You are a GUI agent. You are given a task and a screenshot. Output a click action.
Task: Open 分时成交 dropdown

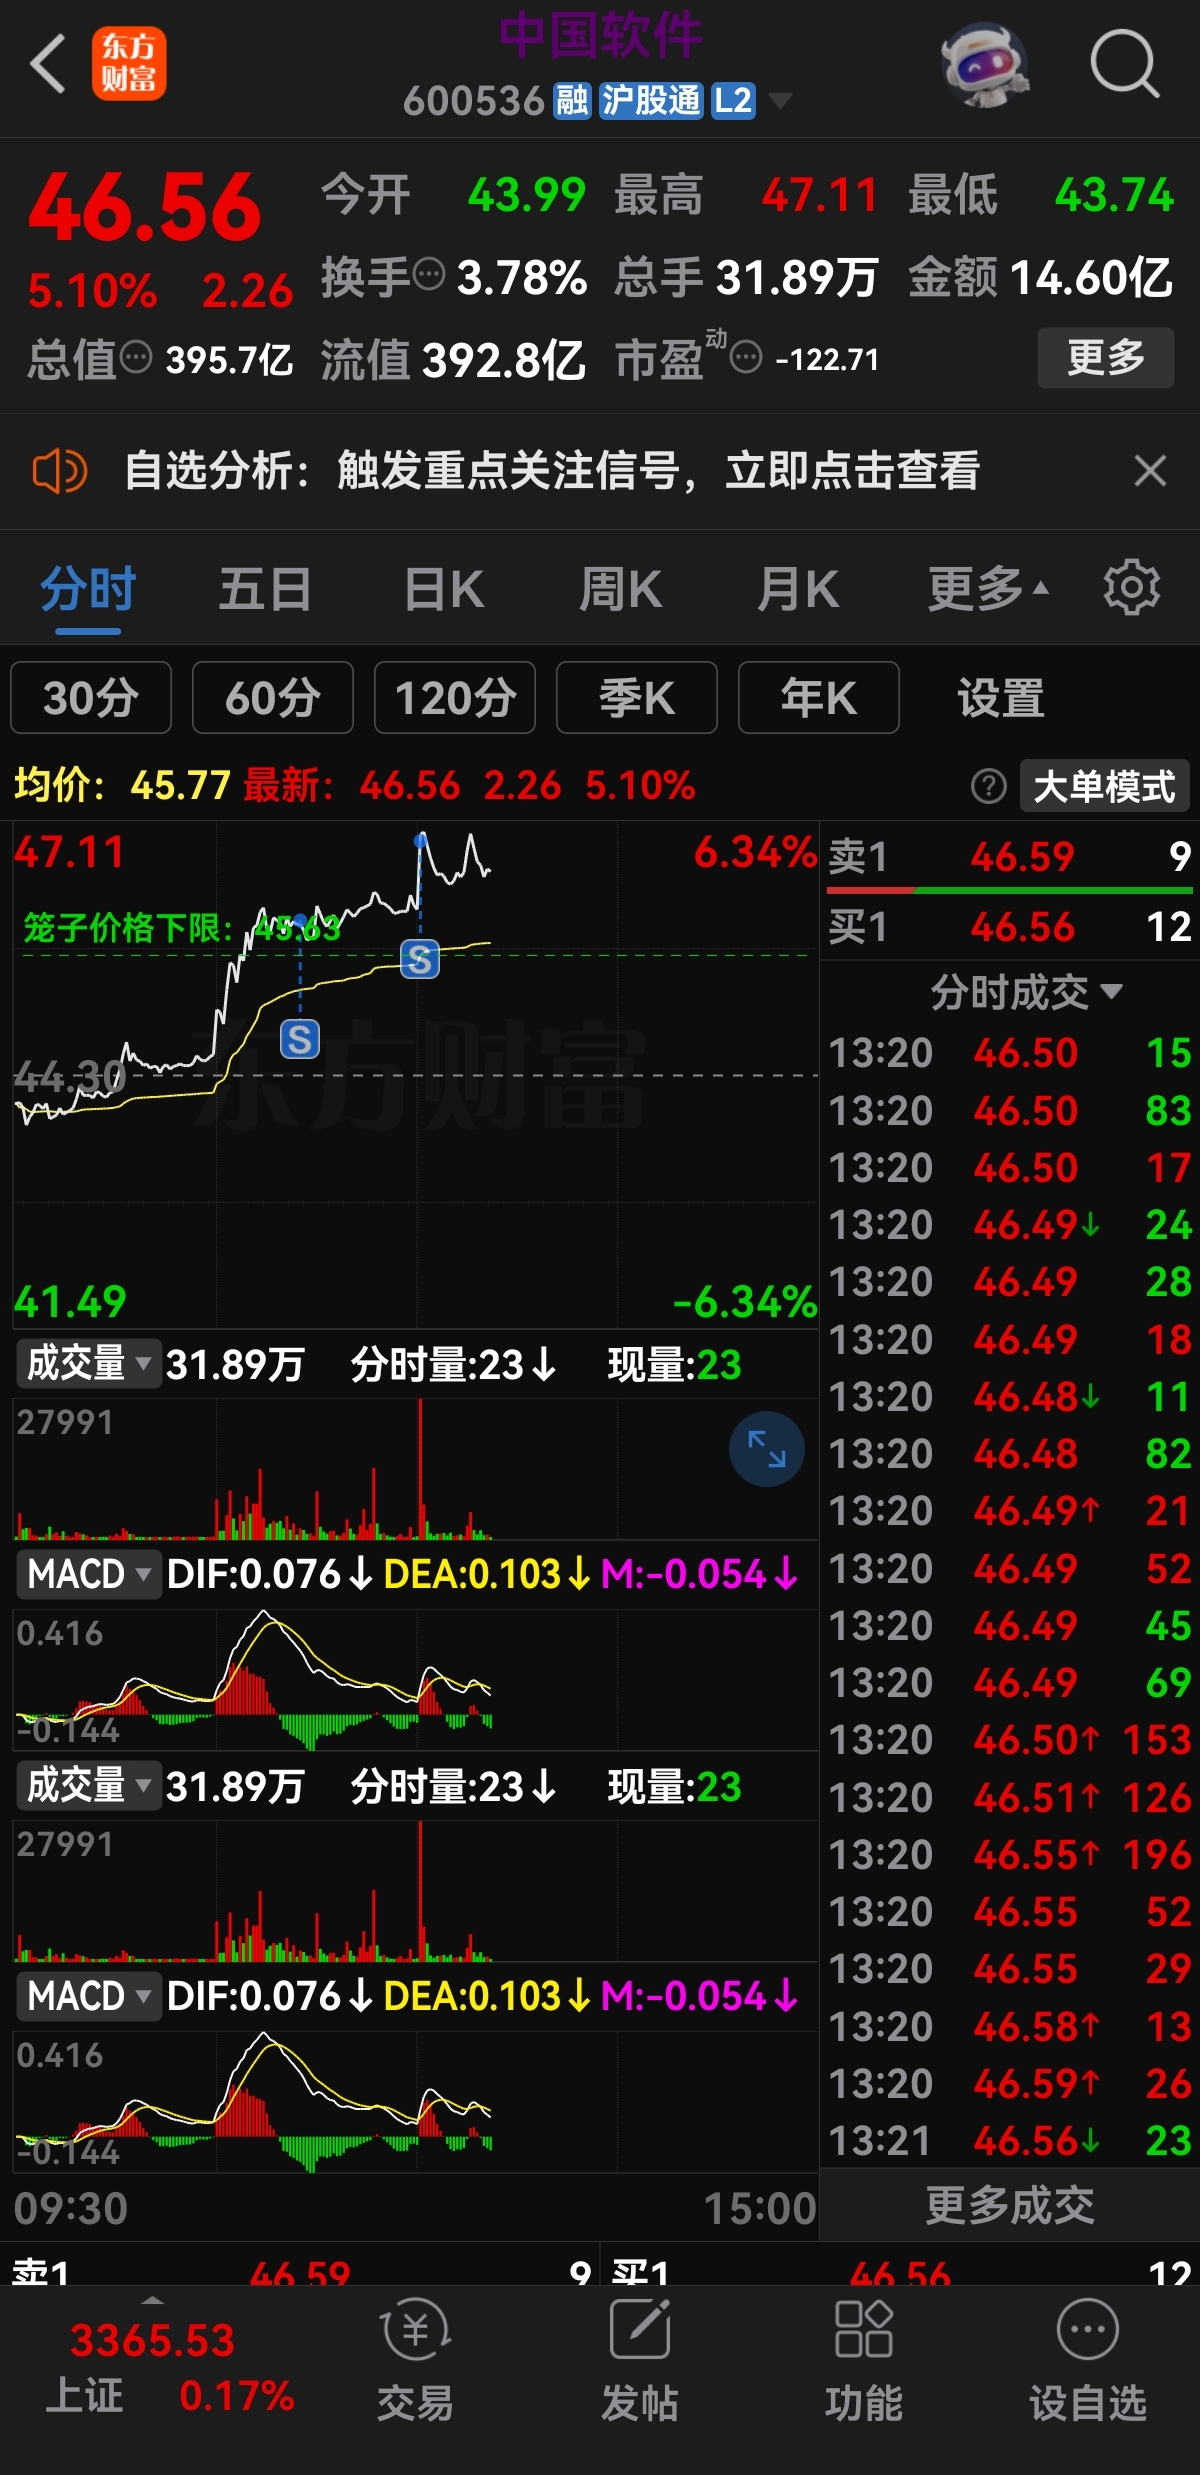1026,992
